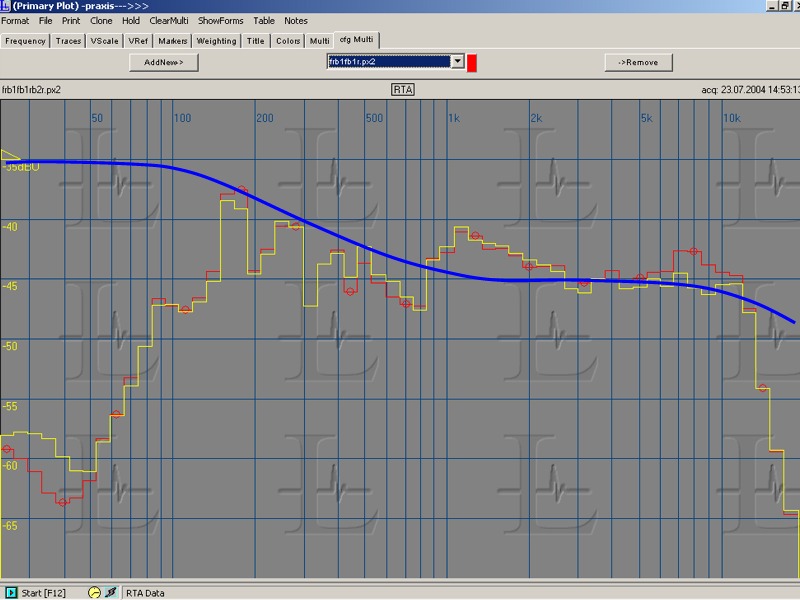Click the yellow clock icon in status bar

(95, 592)
